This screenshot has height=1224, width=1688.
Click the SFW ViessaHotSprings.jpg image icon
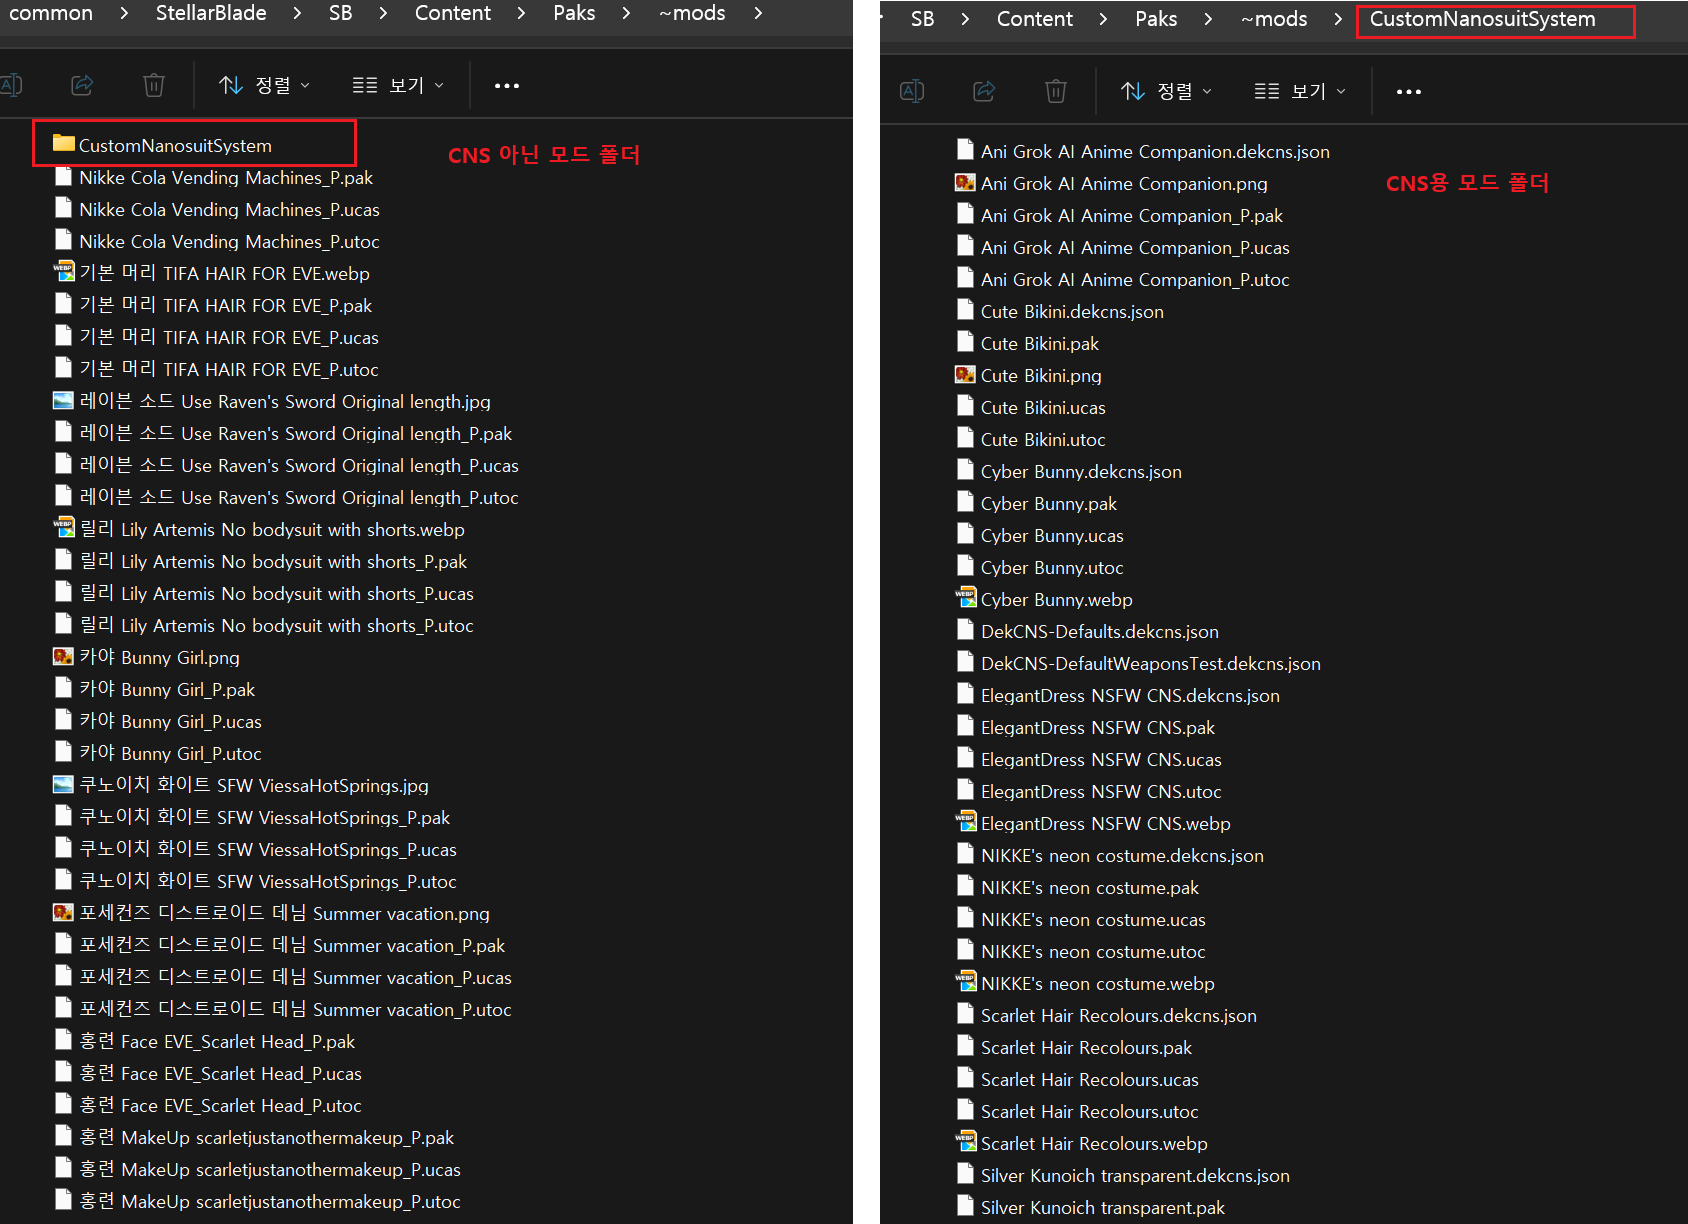pyautogui.click(x=63, y=784)
